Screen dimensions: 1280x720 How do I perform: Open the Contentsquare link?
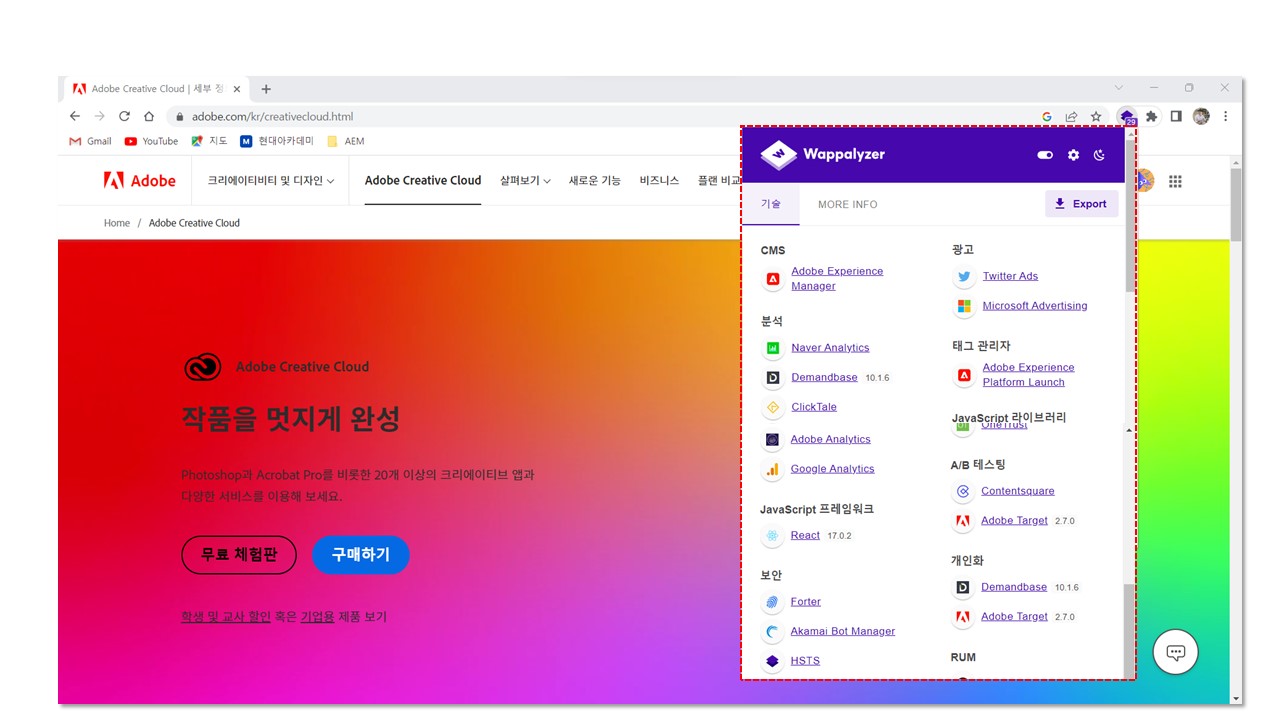[1017, 490]
